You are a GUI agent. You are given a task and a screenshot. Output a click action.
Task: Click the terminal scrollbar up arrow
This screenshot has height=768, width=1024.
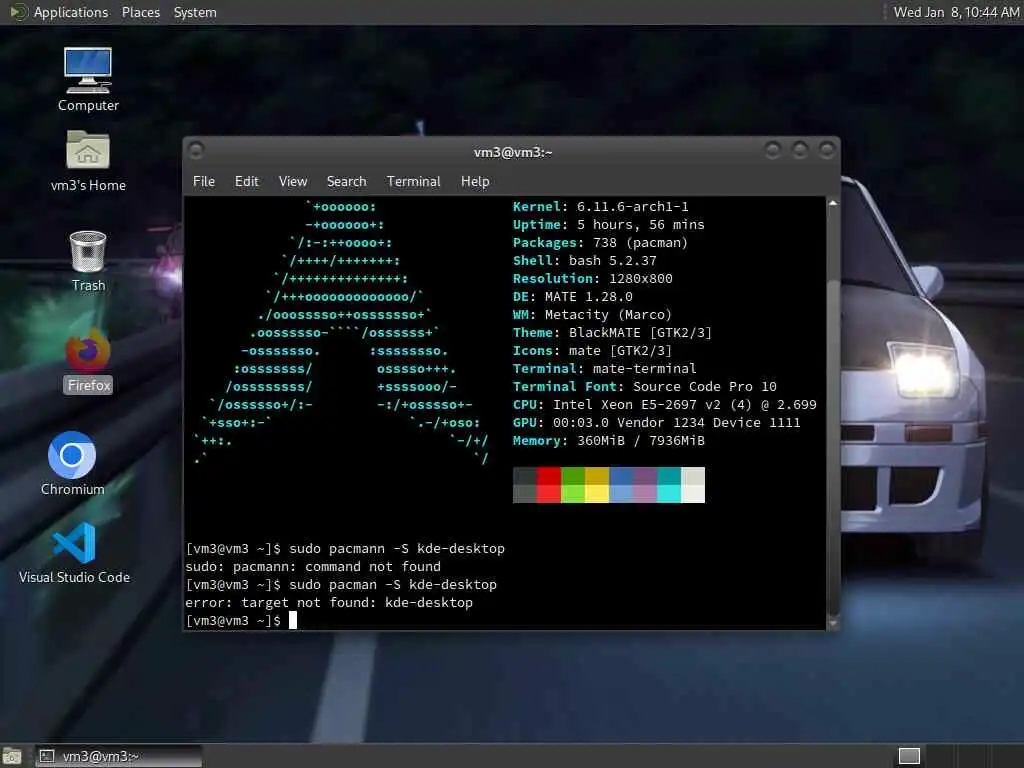pos(833,204)
